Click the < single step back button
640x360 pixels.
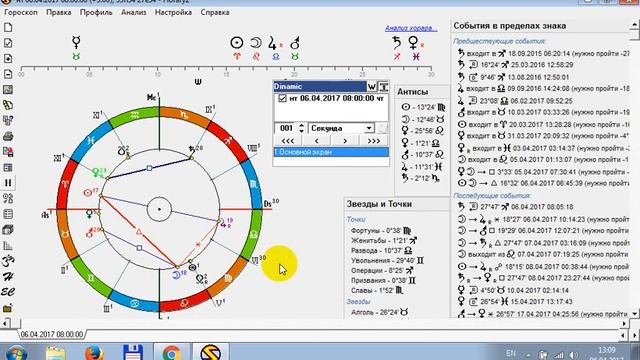click(x=316, y=141)
